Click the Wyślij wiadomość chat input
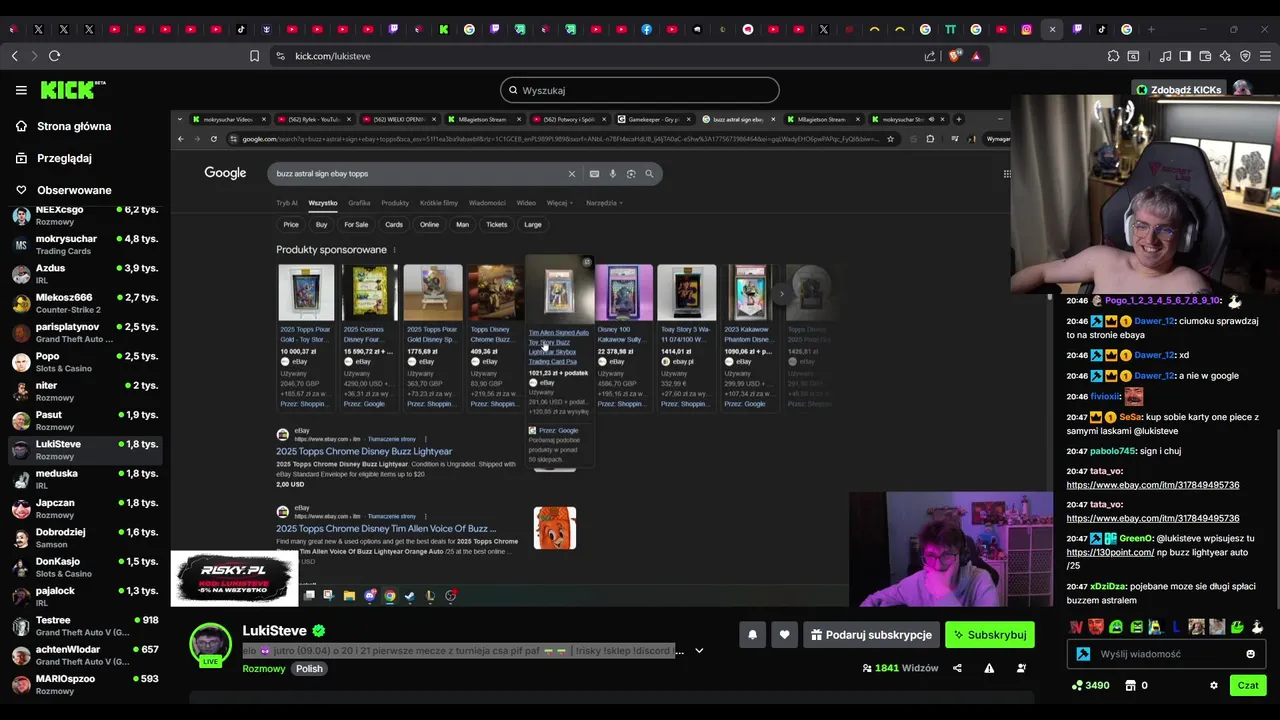 pyautogui.click(x=1168, y=654)
